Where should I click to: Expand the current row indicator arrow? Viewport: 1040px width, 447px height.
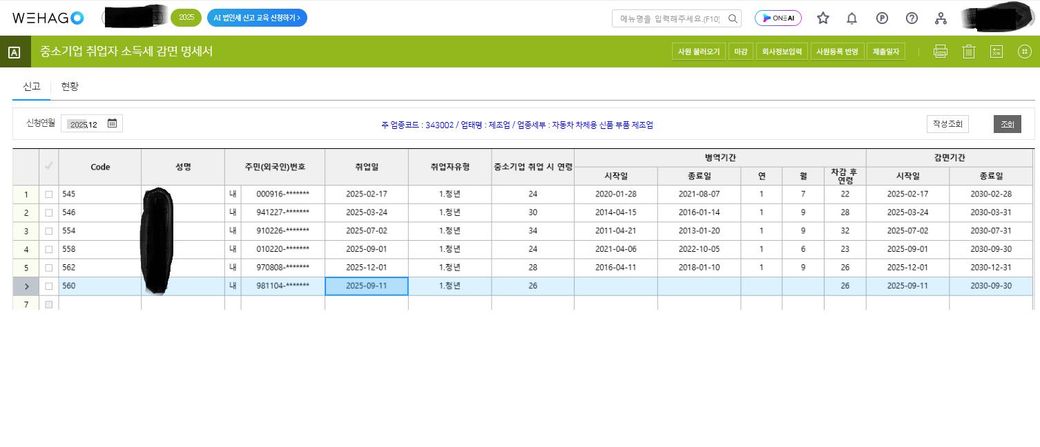click(x=26, y=286)
